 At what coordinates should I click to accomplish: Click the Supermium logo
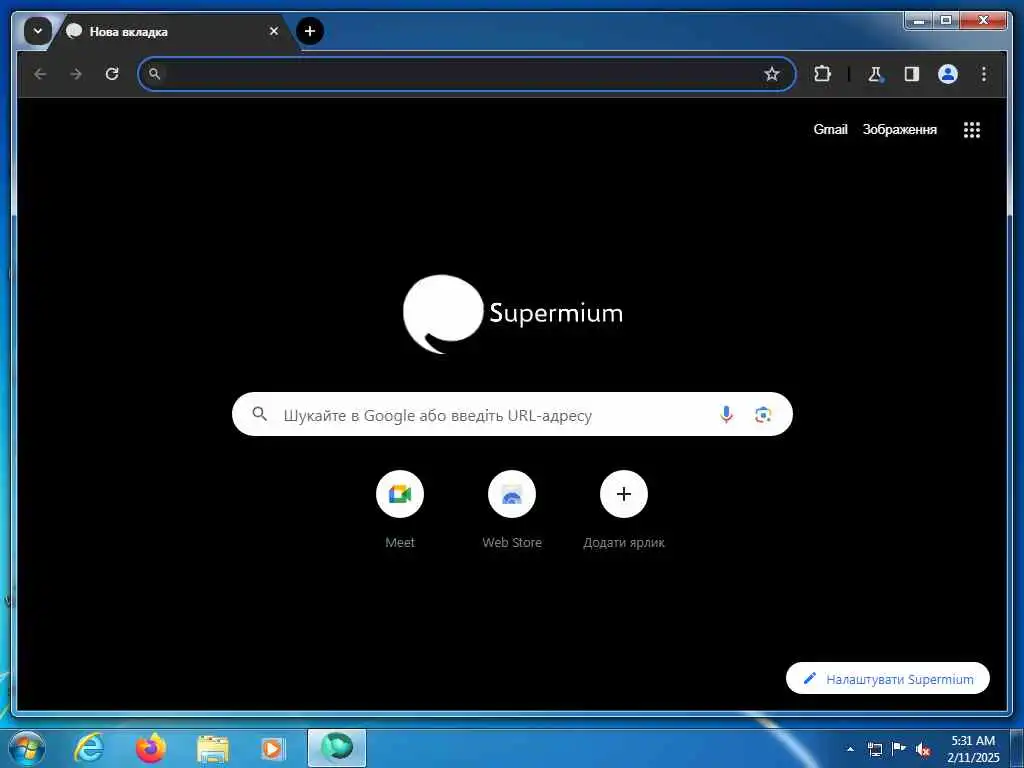513,313
